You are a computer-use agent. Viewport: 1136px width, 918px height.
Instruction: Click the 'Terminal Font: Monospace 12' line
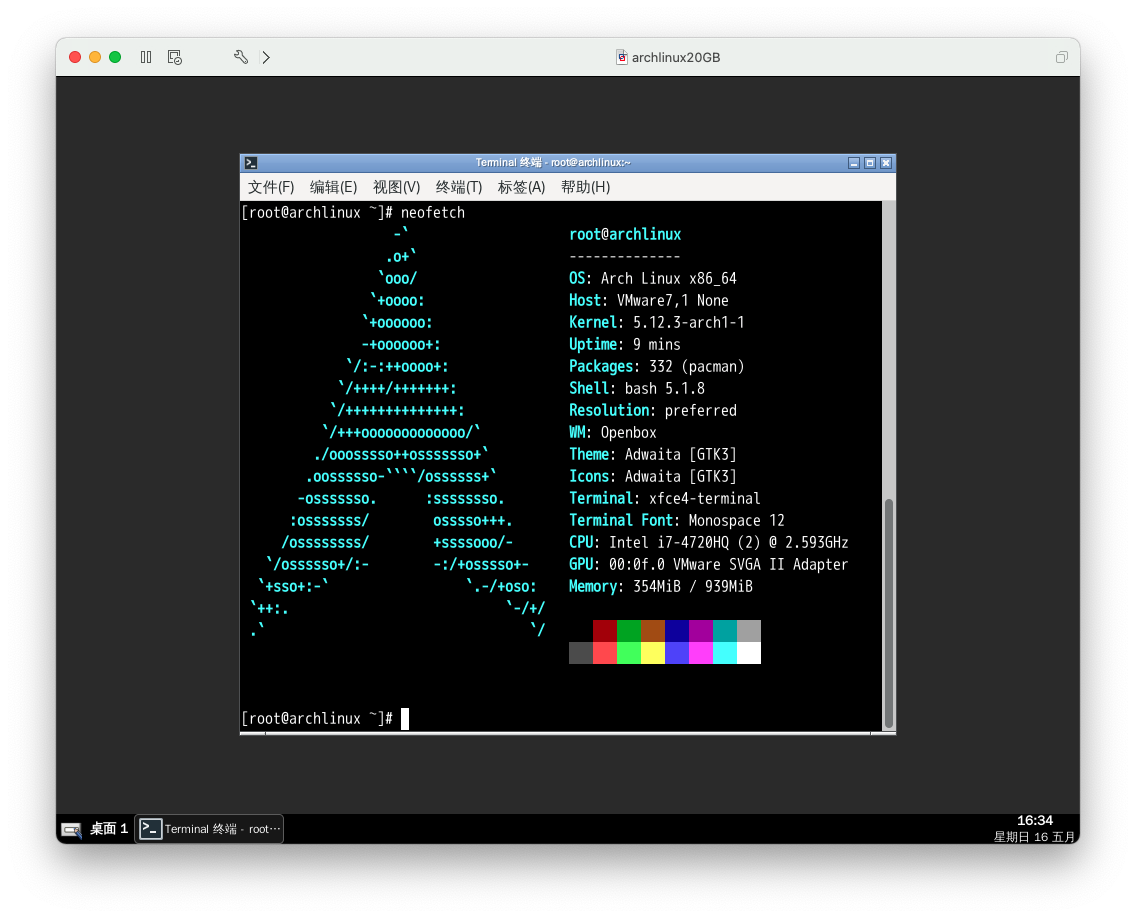coord(677,520)
